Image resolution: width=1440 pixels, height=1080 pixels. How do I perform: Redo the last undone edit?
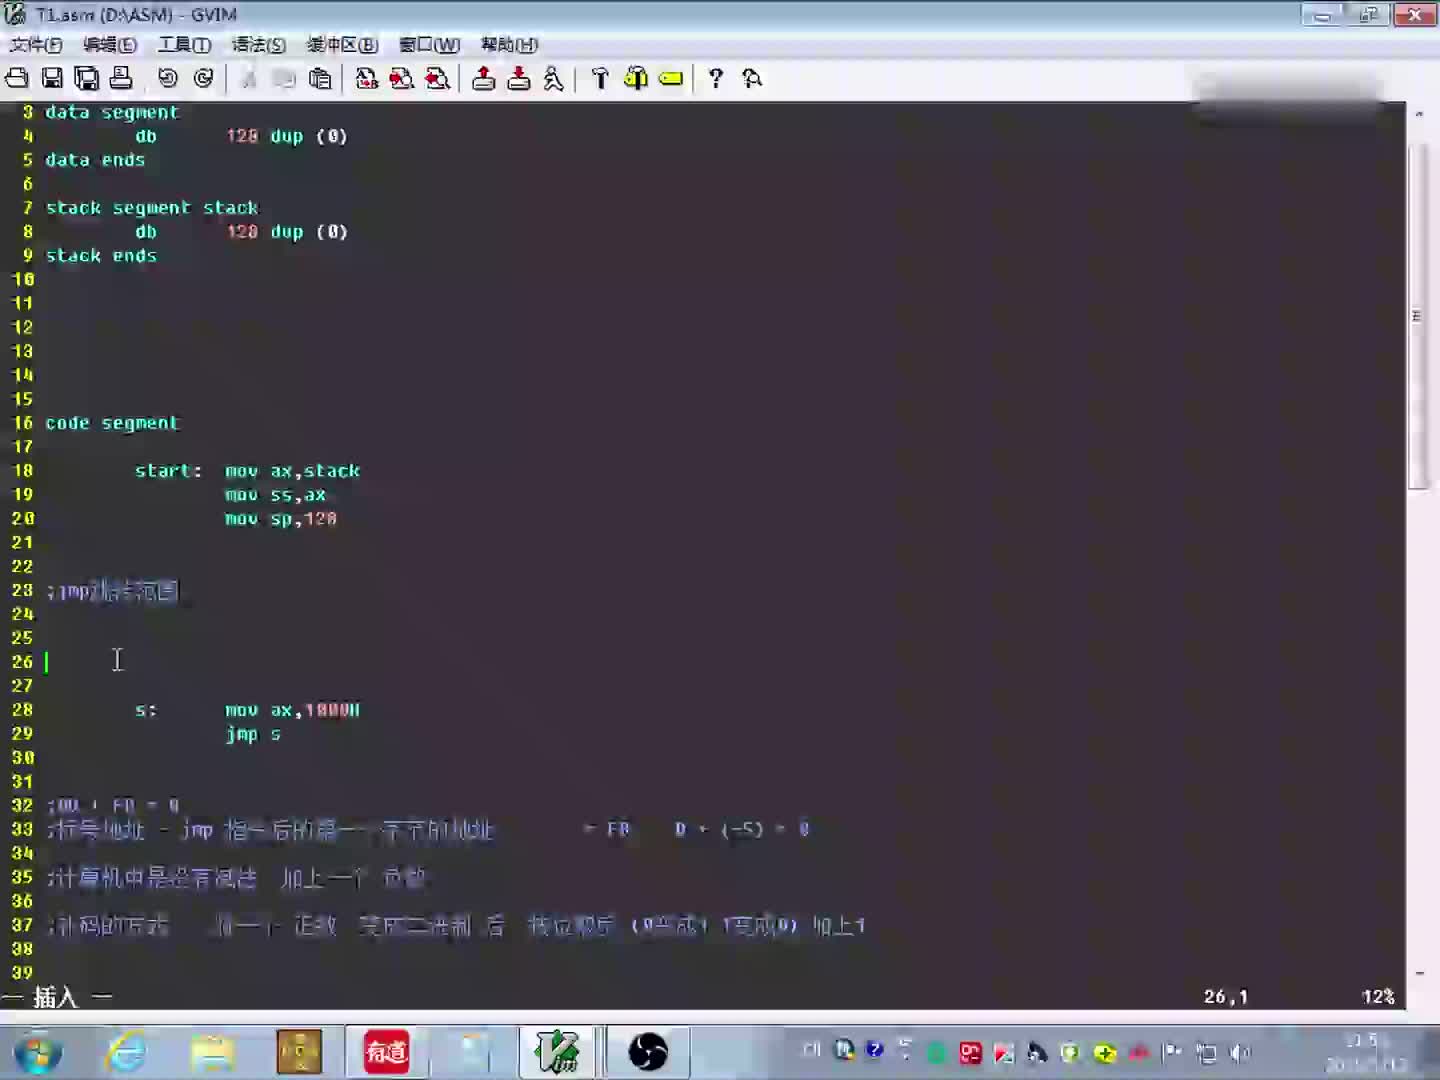(x=203, y=78)
